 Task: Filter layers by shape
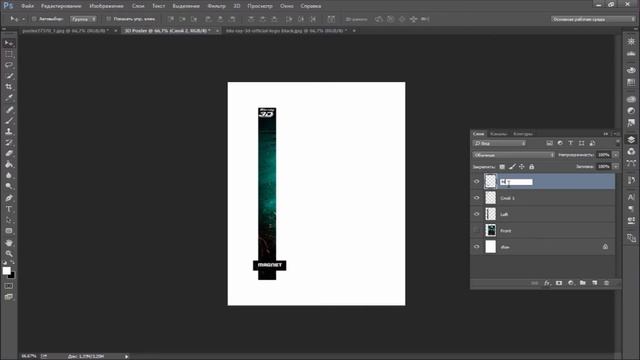click(x=582, y=143)
